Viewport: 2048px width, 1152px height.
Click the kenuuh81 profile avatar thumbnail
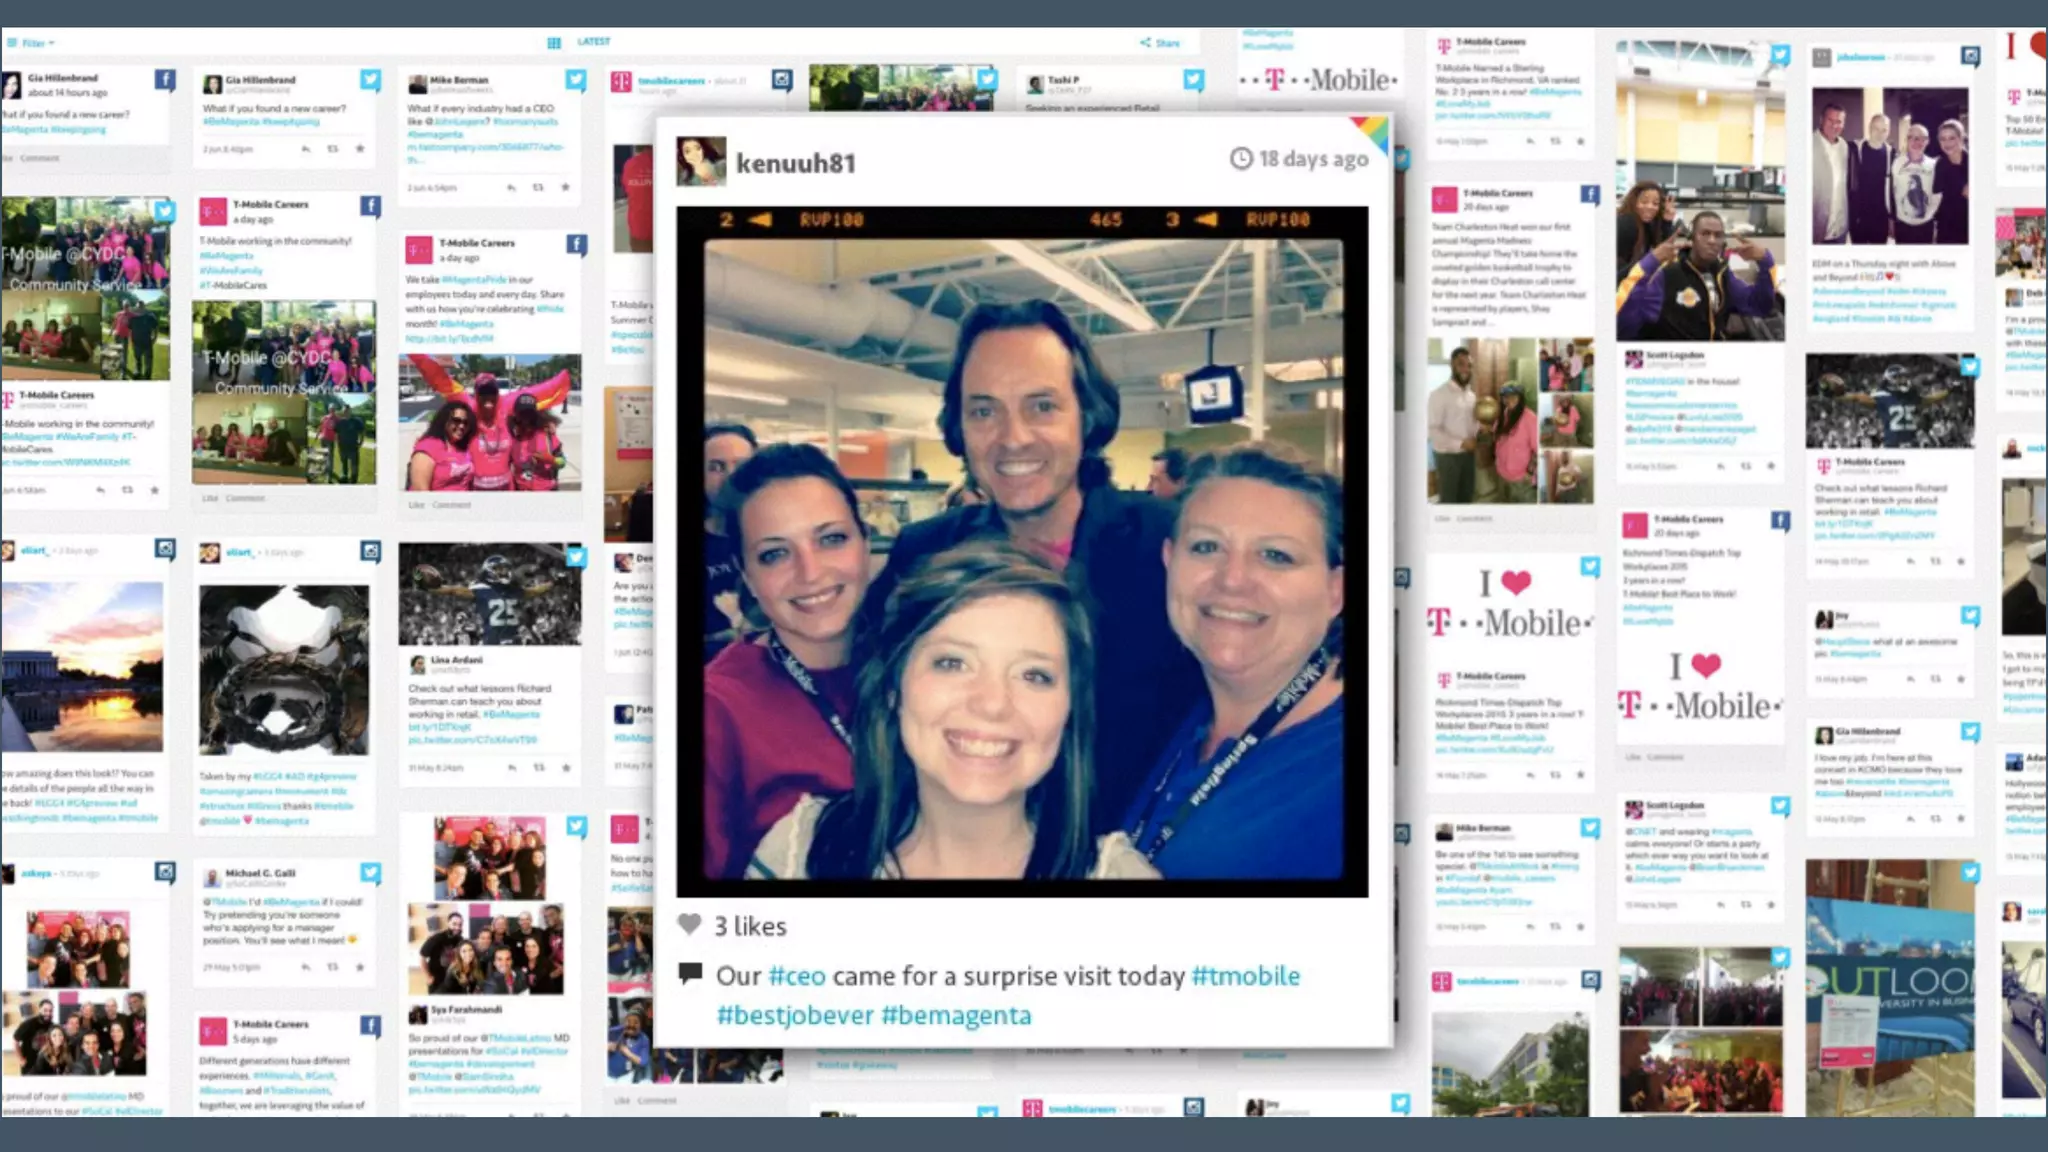[701, 161]
